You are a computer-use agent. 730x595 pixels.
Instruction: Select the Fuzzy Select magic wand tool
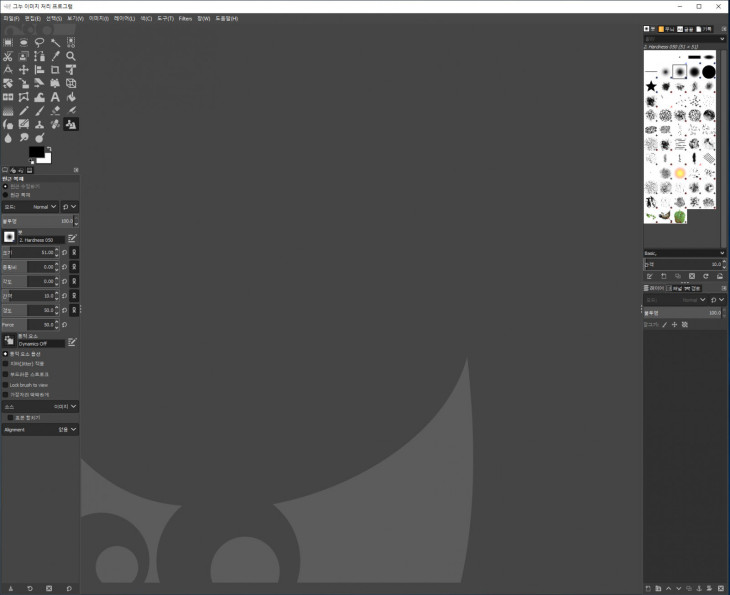tap(55, 42)
